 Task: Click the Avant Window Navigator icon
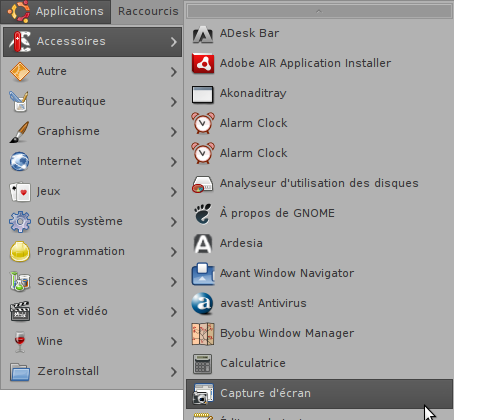point(203,273)
